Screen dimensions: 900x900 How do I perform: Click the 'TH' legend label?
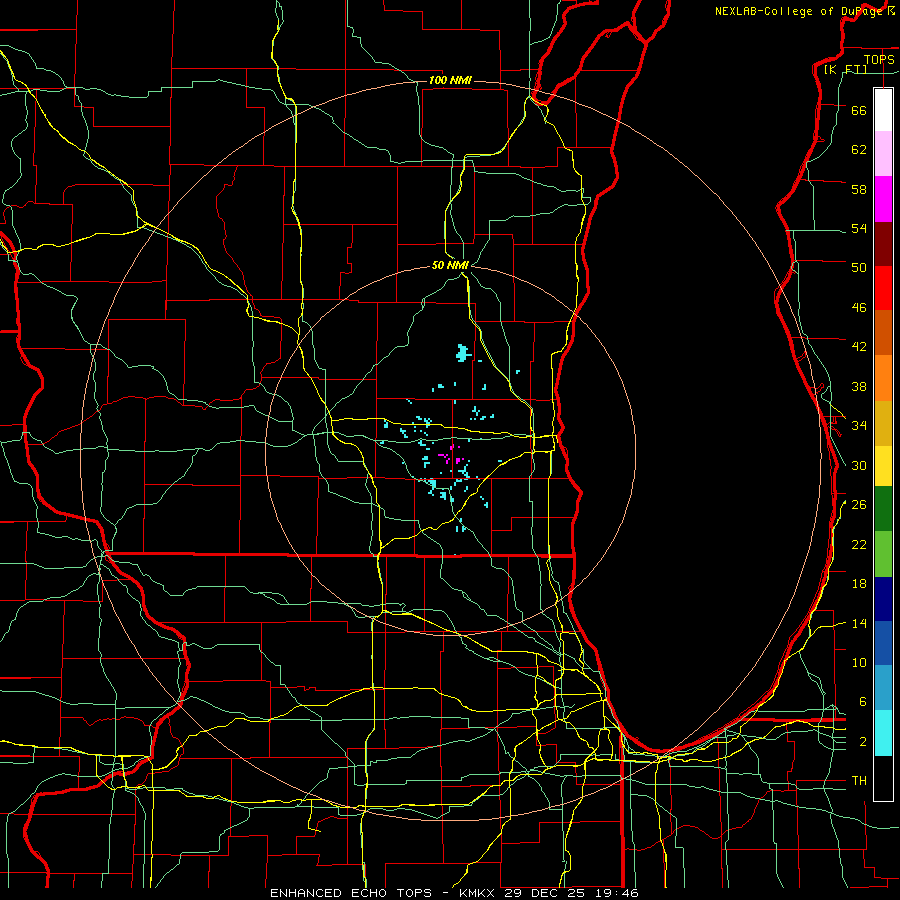coord(859,781)
